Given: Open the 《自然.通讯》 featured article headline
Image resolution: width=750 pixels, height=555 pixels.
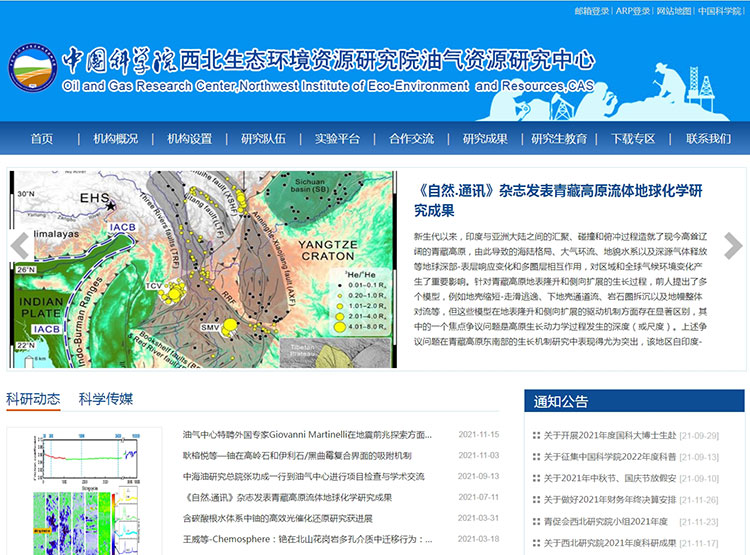Looking at the screenshot, I should pyautogui.click(x=557, y=200).
